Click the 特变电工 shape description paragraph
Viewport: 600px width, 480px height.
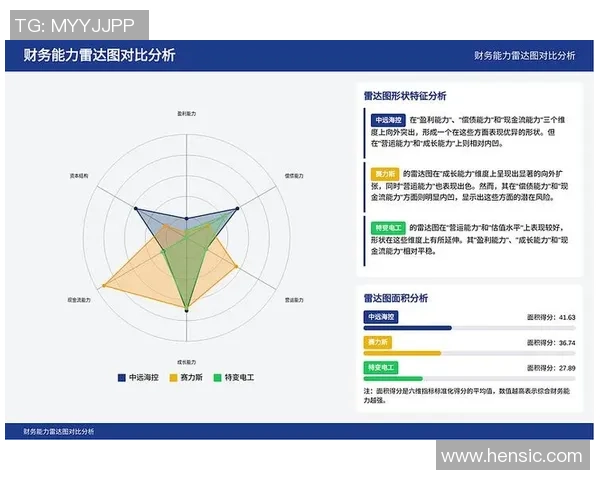pos(470,240)
